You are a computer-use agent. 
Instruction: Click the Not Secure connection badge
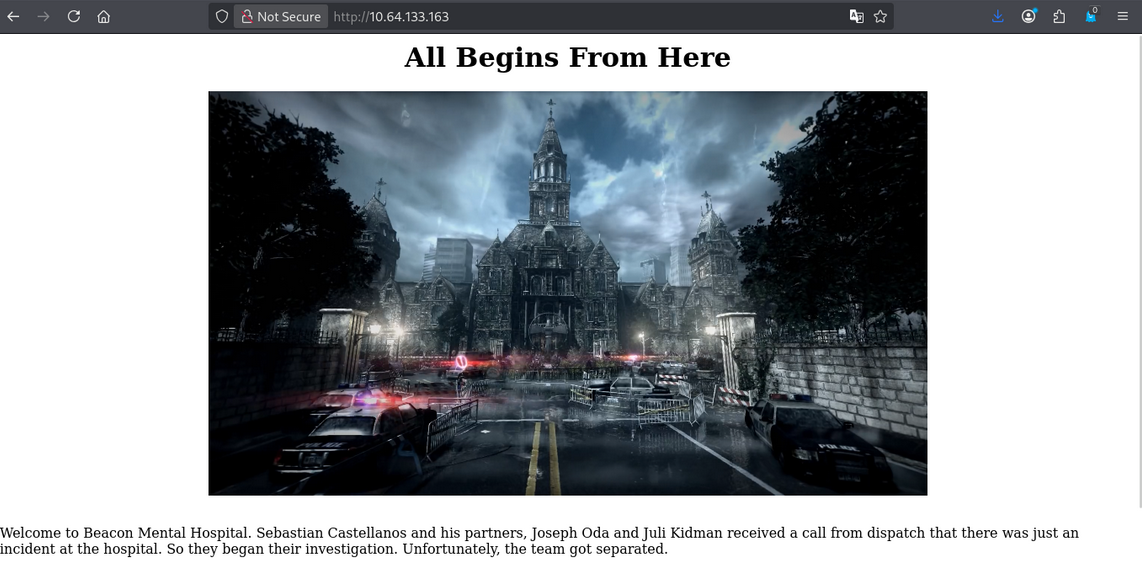coord(280,17)
